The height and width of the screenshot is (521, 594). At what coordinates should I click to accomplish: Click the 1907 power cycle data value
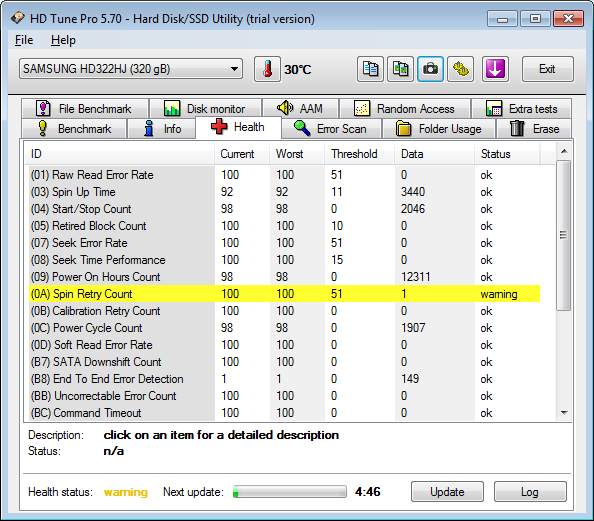pyautogui.click(x=413, y=328)
